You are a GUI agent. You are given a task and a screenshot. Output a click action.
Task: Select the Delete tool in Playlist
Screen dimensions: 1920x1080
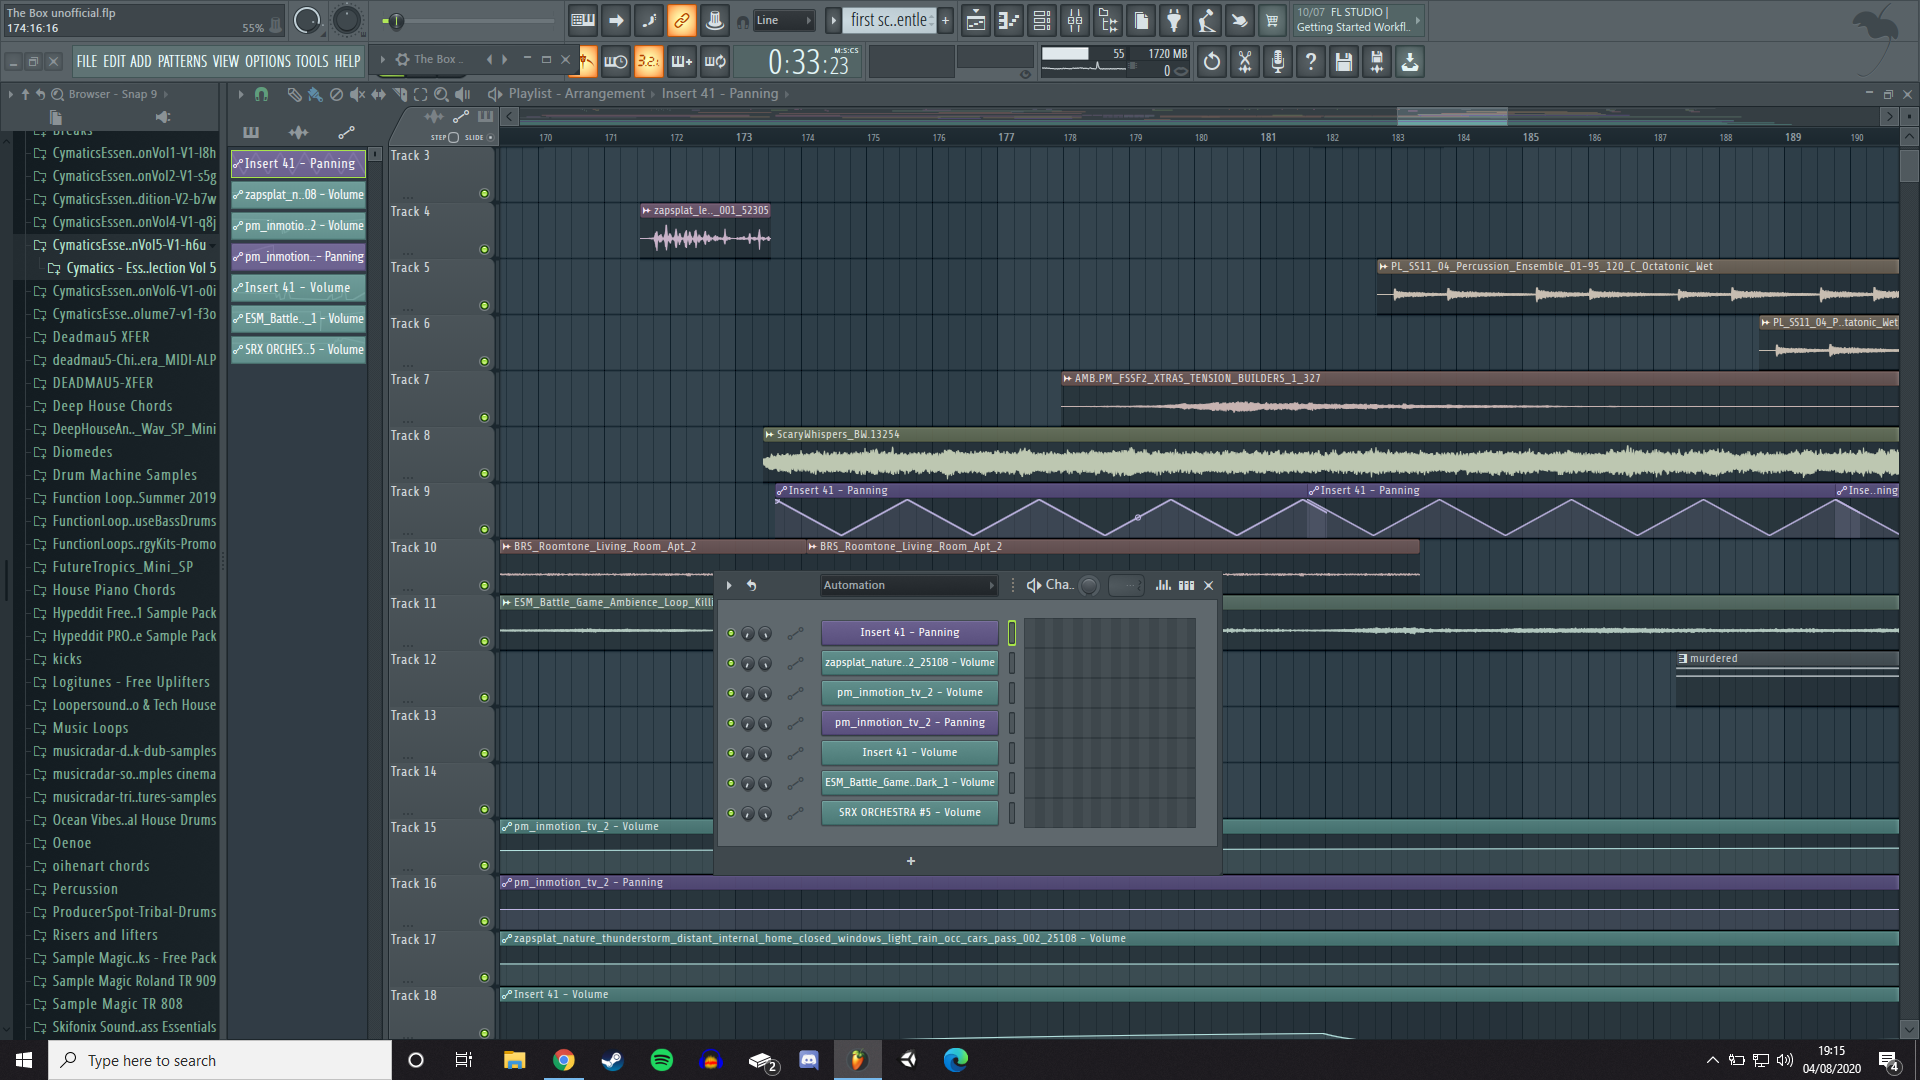pyautogui.click(x=336, y=94)
